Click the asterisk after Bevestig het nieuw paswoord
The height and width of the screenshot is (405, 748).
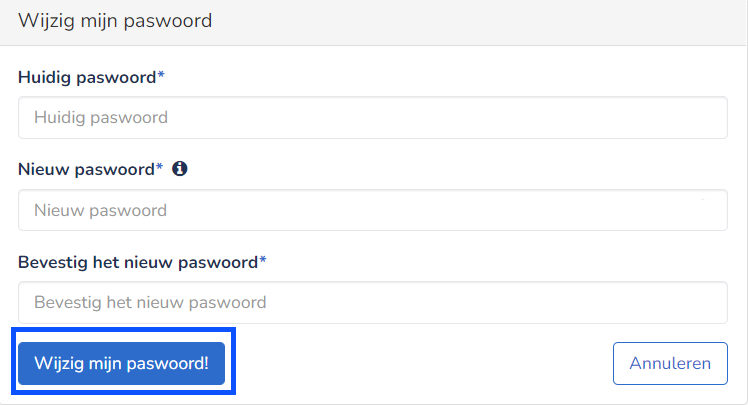point(262,260)
